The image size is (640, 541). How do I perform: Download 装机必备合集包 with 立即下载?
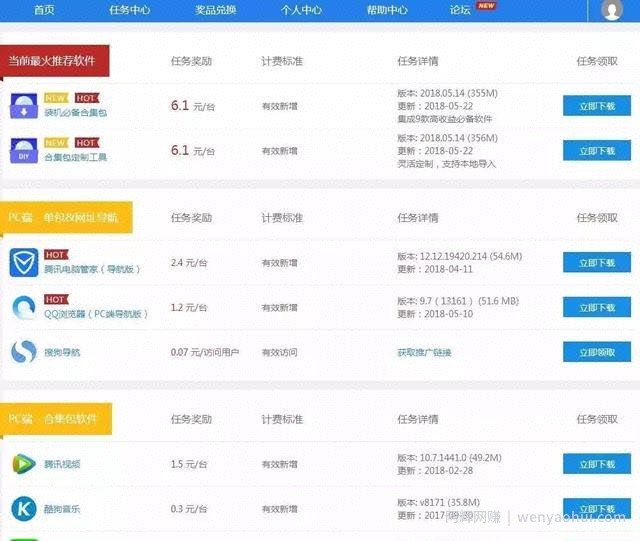597,106
